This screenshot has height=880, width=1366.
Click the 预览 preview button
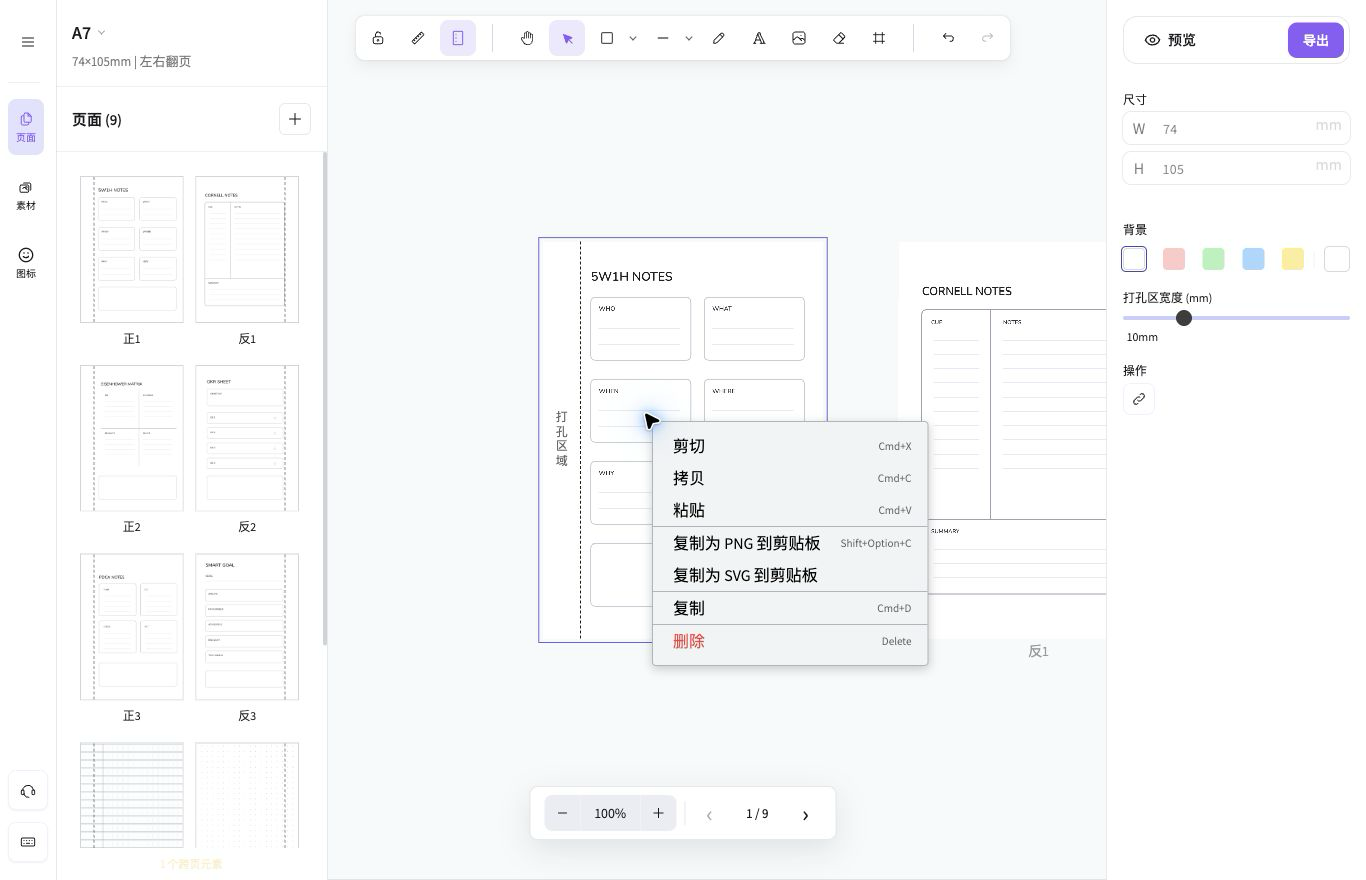pyautogui.click(x=1170, y=40)
